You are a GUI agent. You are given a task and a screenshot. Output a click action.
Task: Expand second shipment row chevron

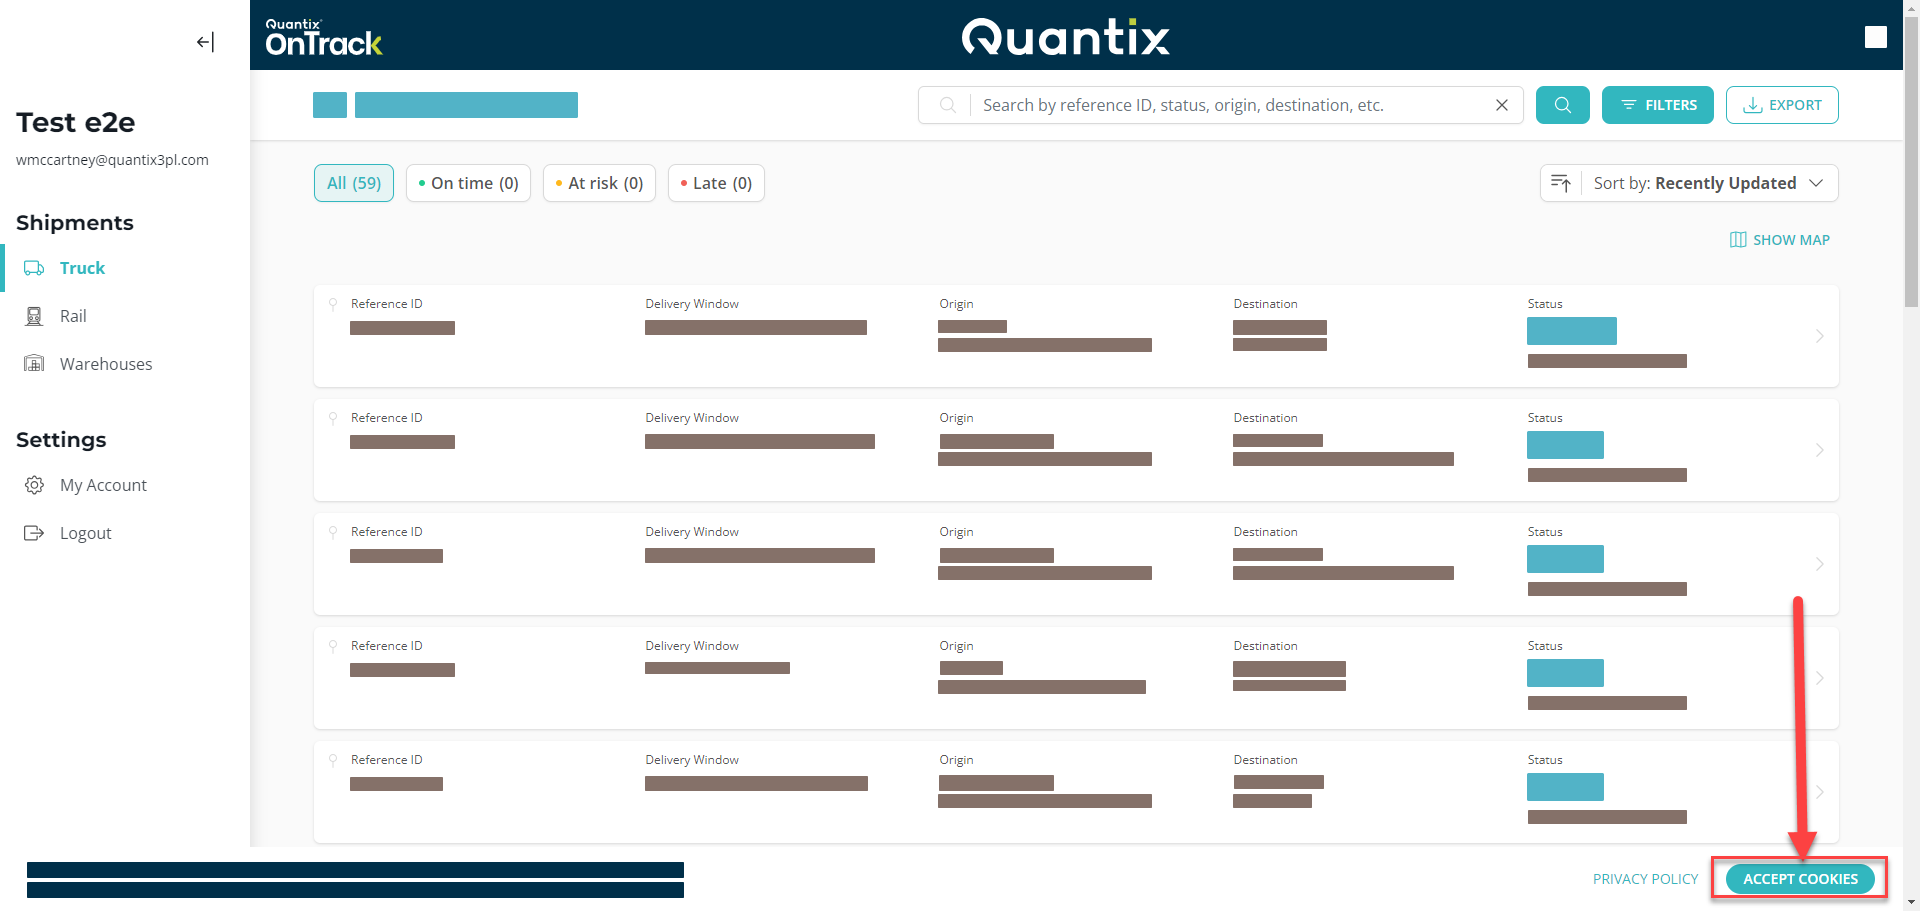[1819, 450]
